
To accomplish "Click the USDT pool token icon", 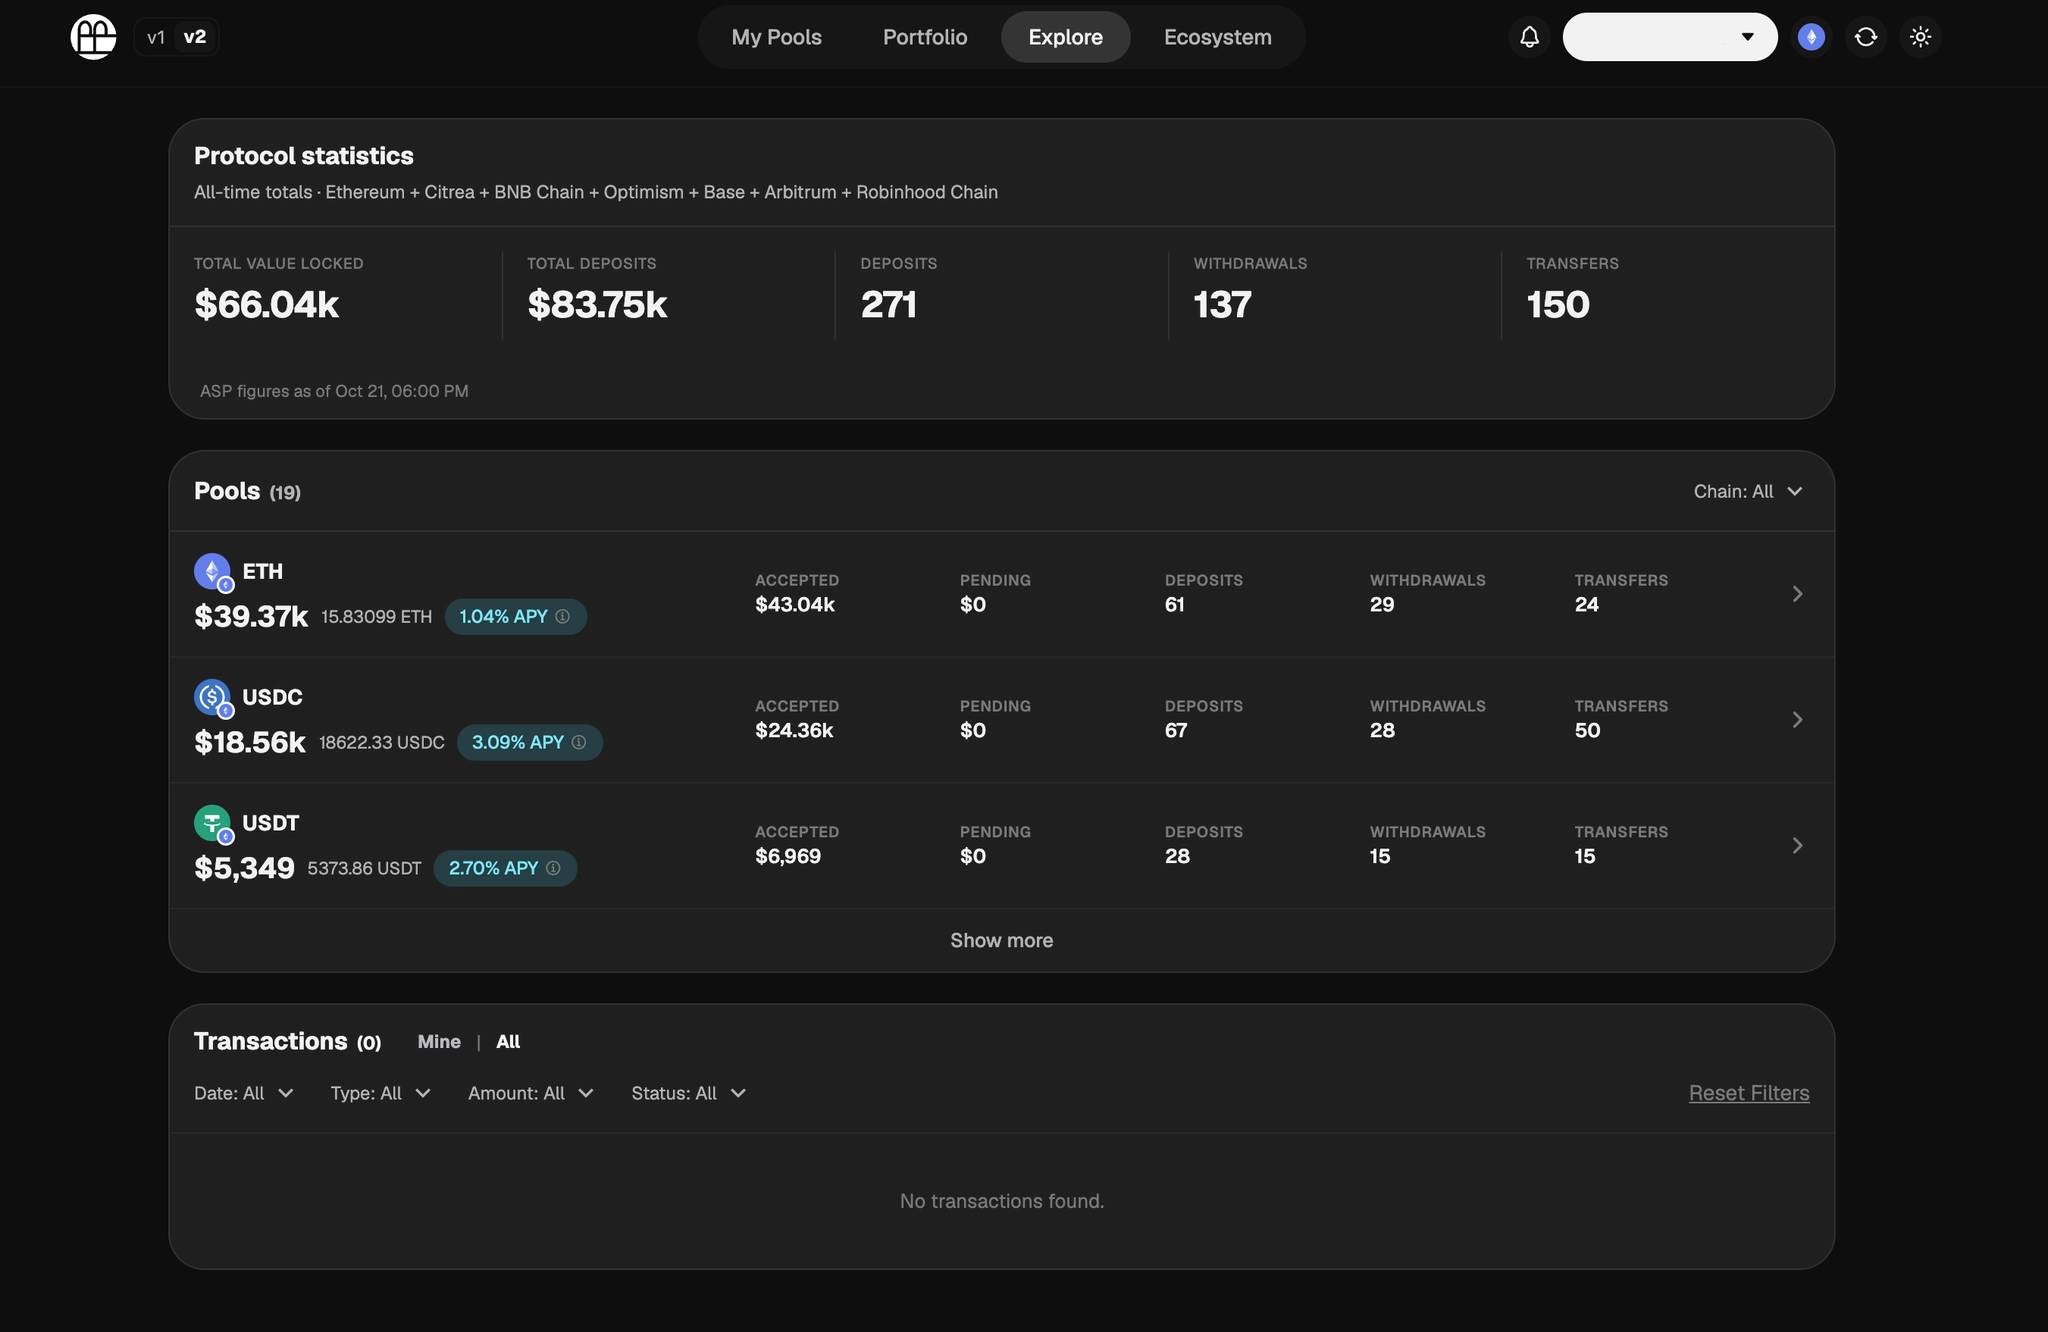I will tap(213, 824).
